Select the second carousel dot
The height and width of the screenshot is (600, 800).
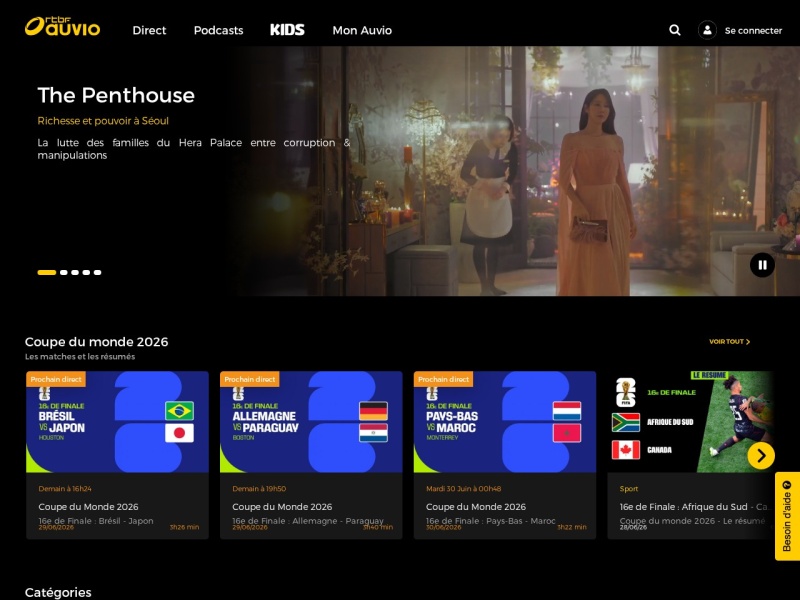point(64,272)
